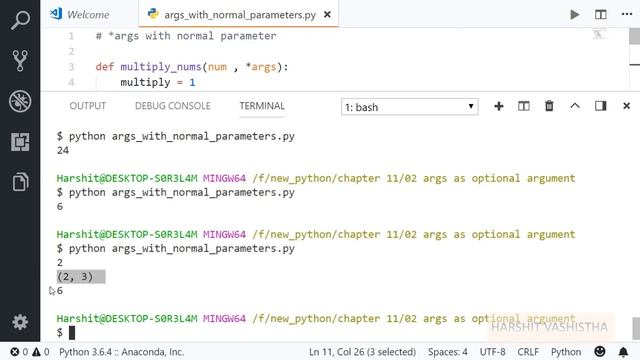
Task: Split the terminal panel
Action: coord(524,107)
